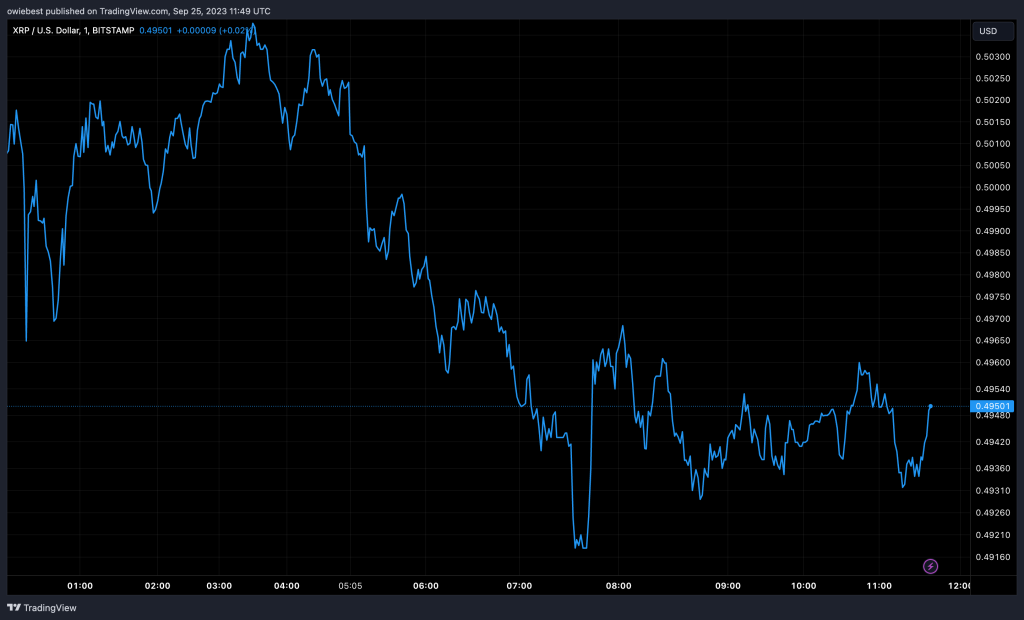
Task: Click the TradingView logo icon
Action: pyautogui.click(x=14, y=607)
